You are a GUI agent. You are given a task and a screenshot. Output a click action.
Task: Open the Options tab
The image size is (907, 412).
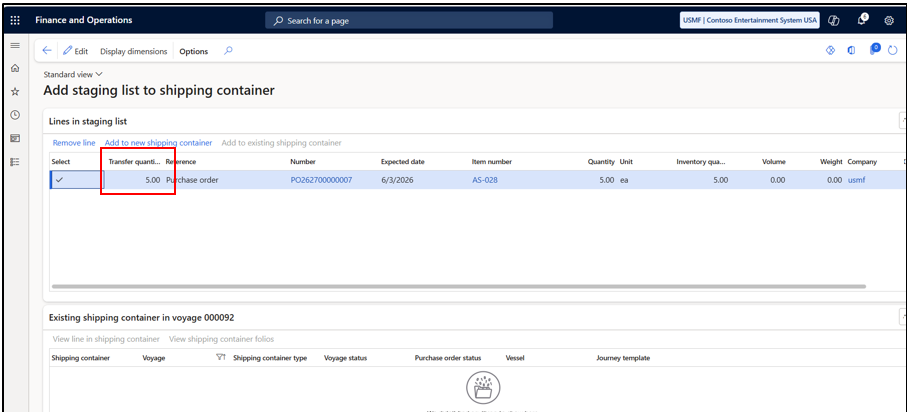point(193,51)
